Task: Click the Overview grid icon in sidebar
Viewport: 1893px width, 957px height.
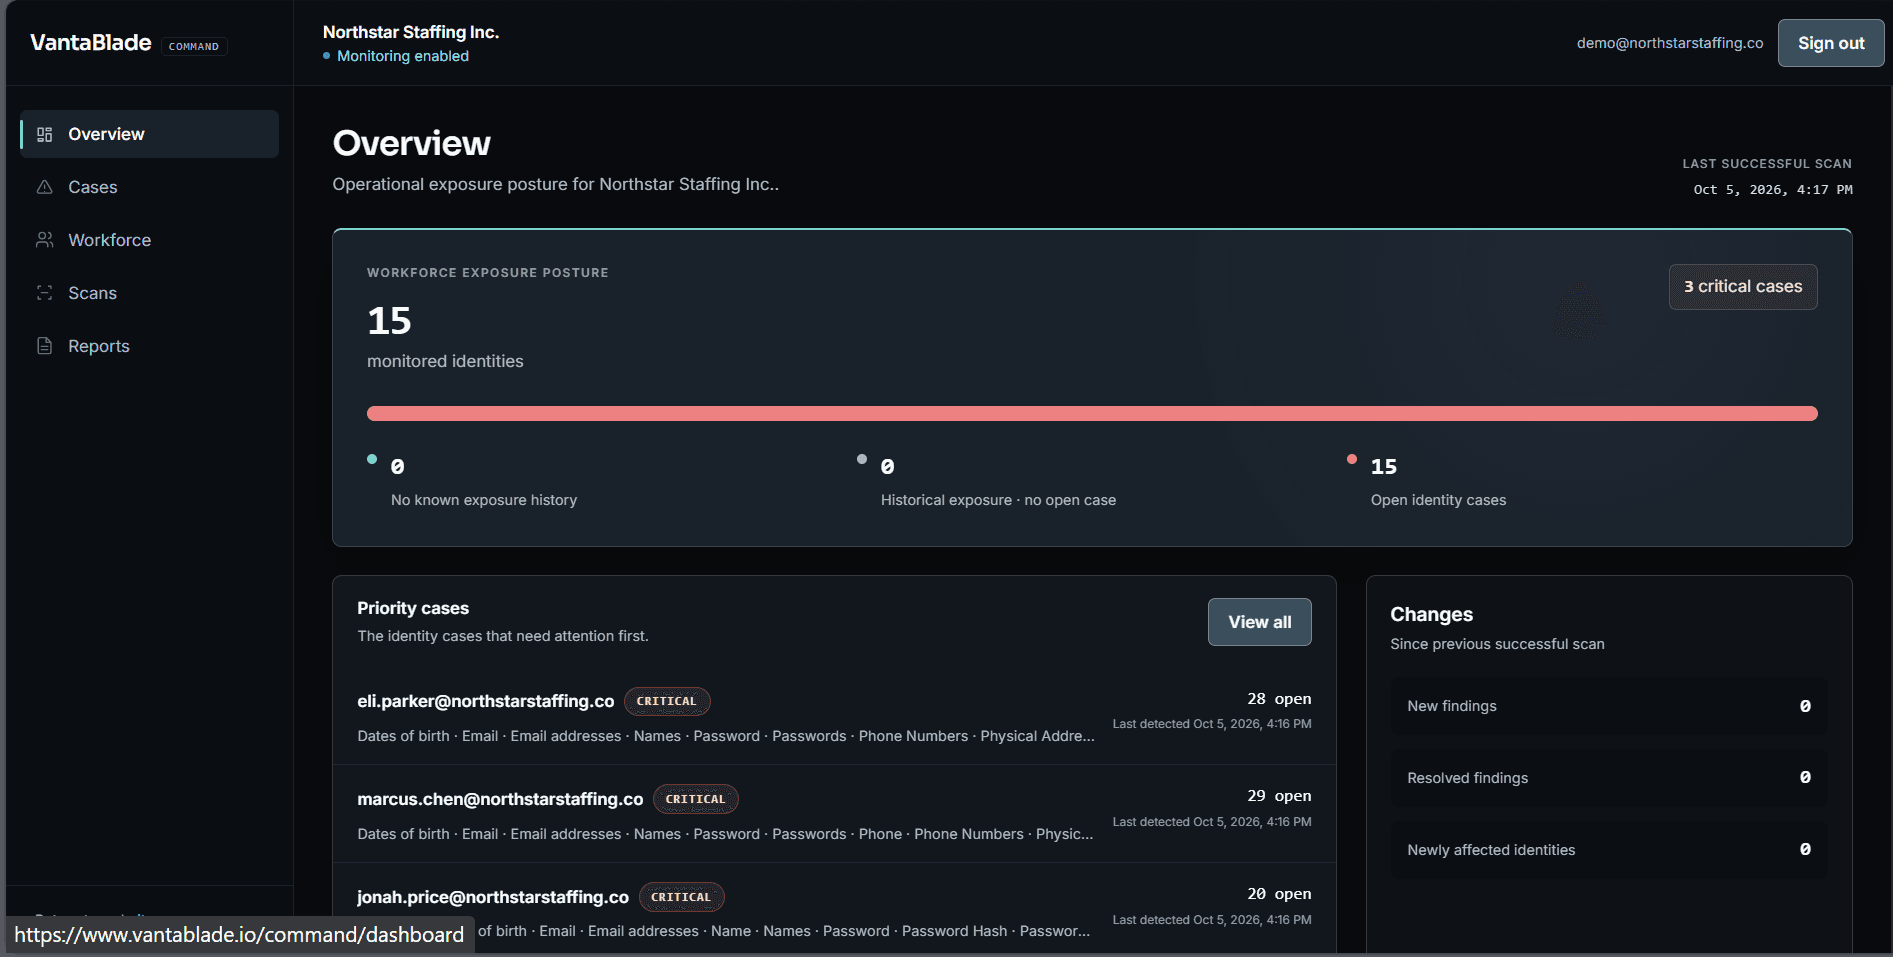Action: click(44, 134)
